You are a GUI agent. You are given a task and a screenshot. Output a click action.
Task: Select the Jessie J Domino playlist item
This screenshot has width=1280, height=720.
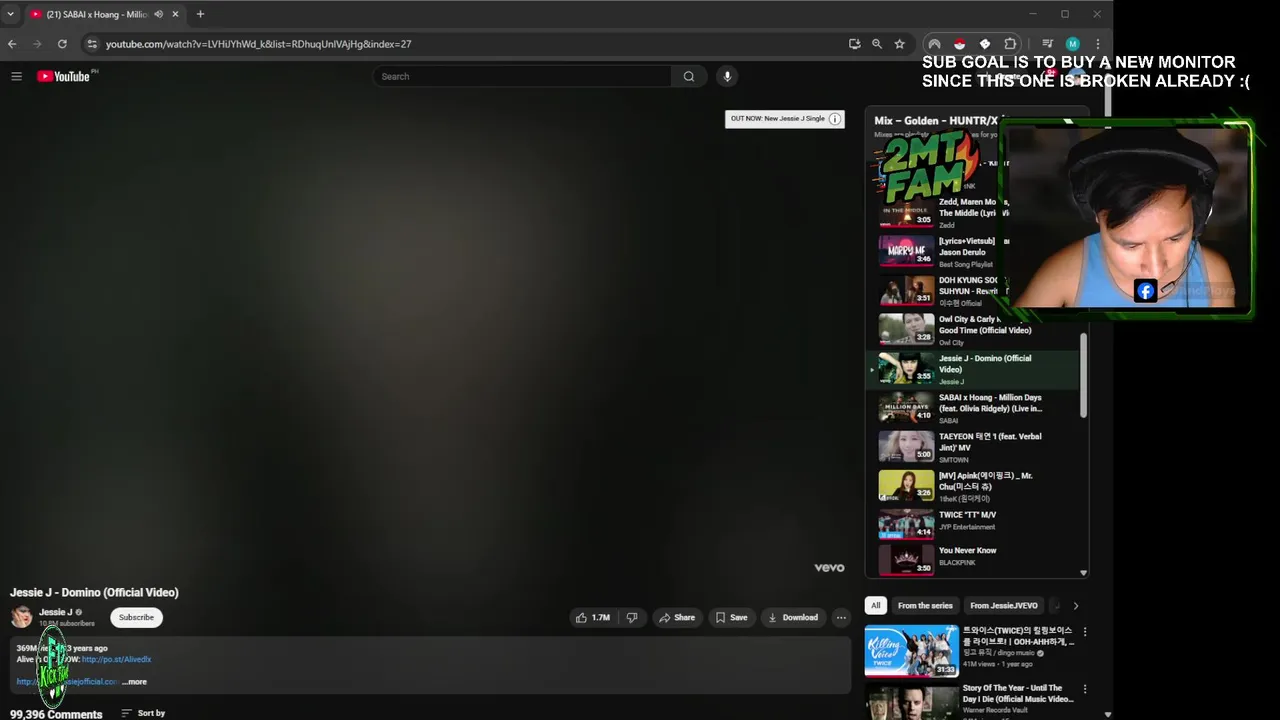pos(972,369)
